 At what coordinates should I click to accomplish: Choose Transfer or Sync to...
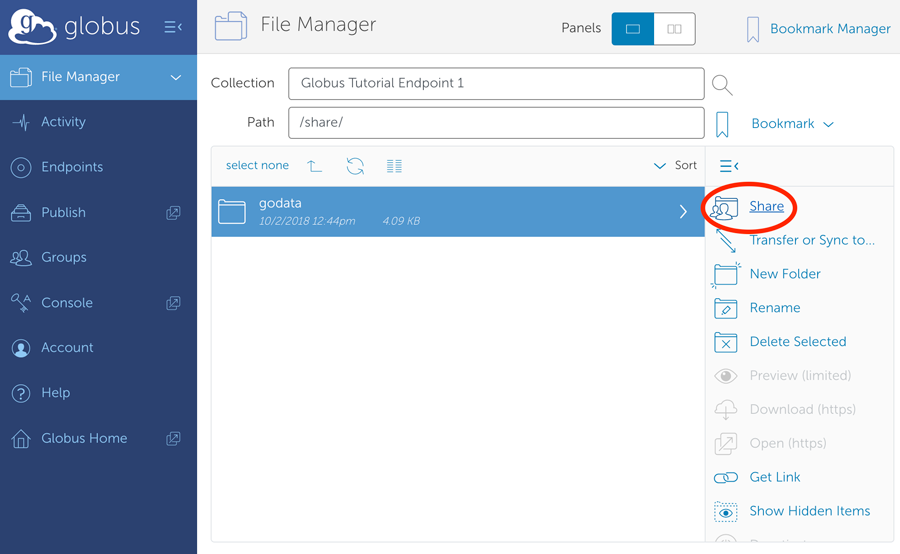(x=812, y=240)
